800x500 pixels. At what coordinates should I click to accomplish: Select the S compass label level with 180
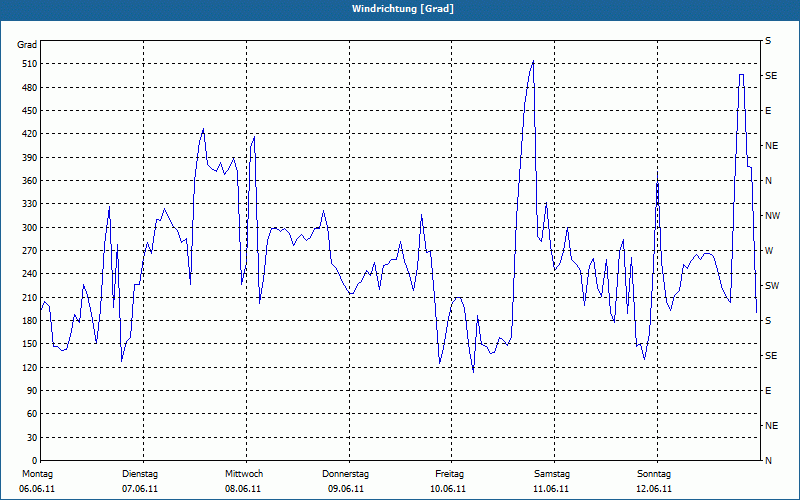click(x=768, y=321)
